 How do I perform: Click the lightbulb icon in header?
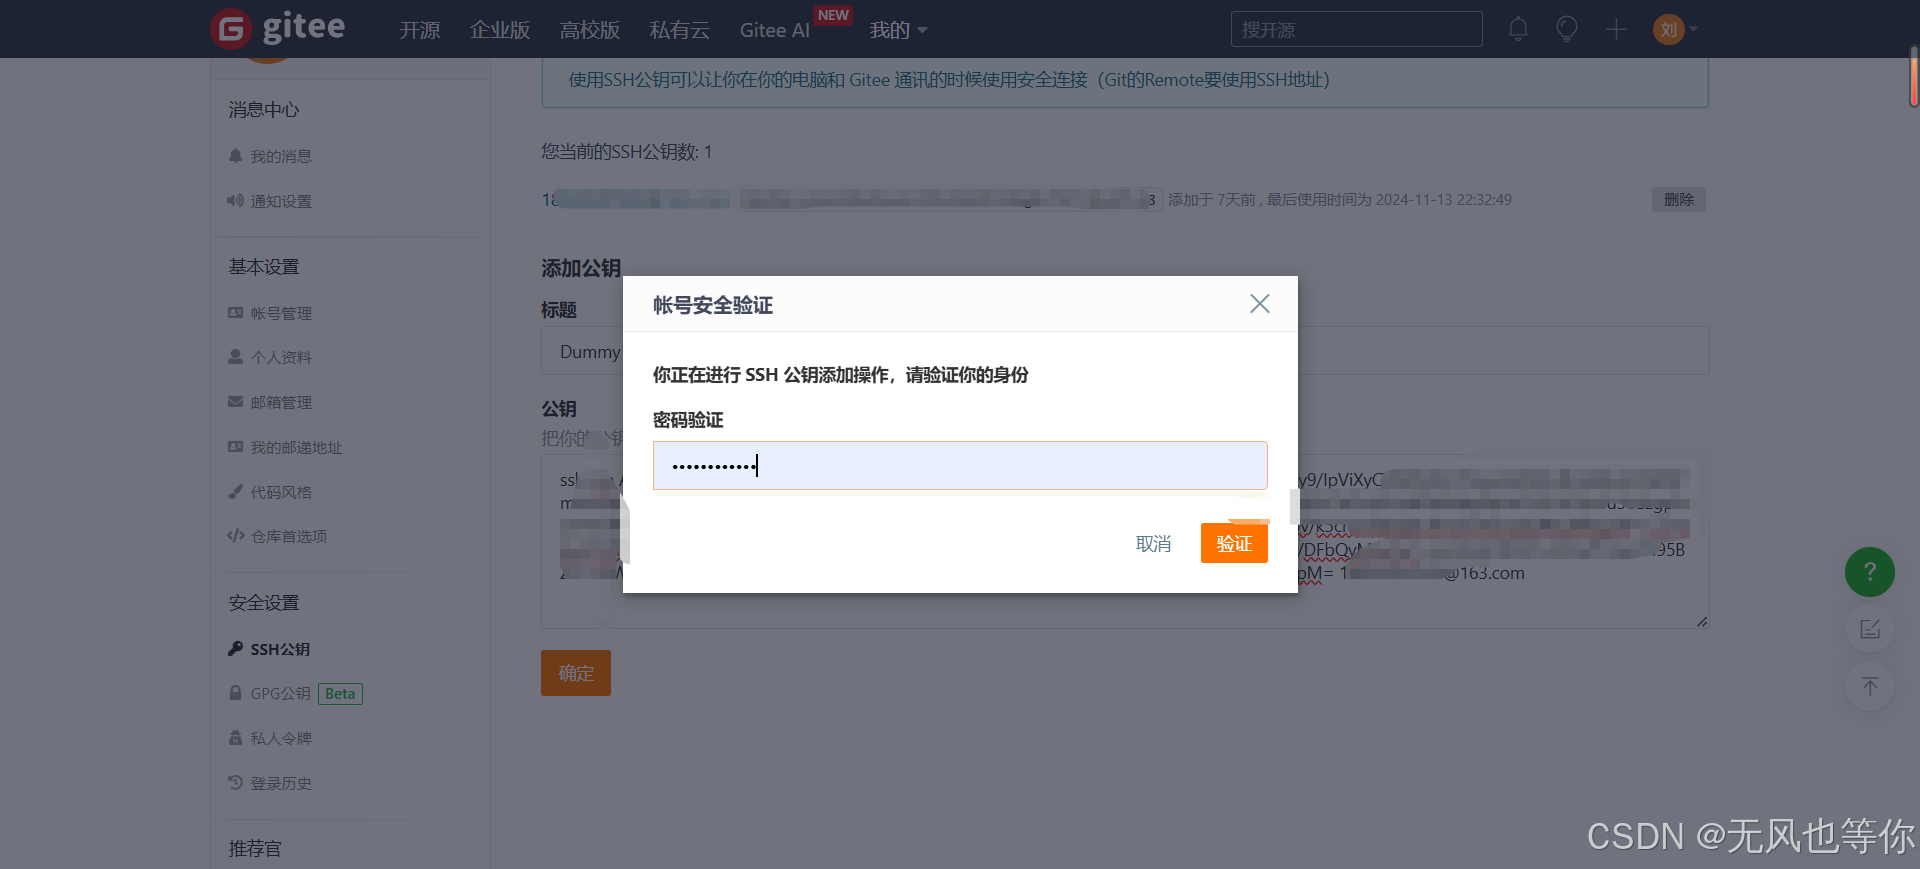pos(1567,29)
